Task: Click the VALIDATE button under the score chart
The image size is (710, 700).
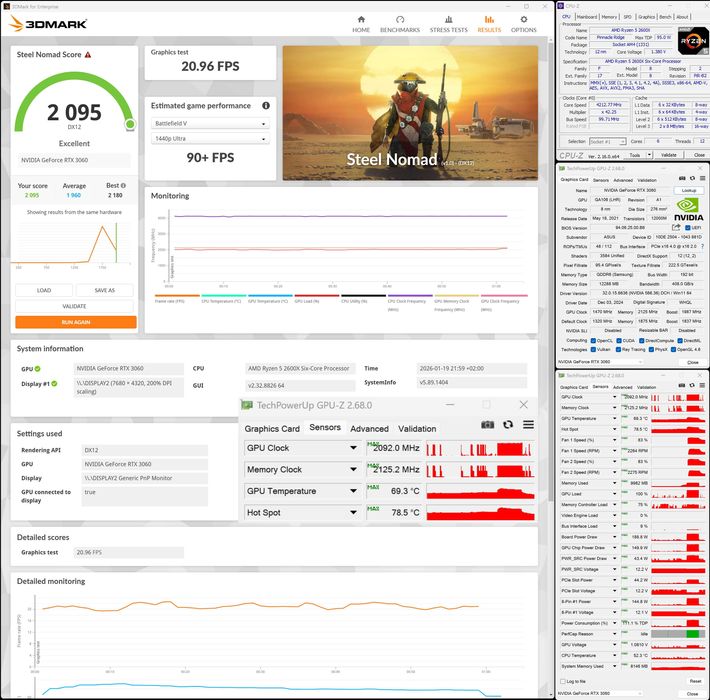Action: [74, 307]
